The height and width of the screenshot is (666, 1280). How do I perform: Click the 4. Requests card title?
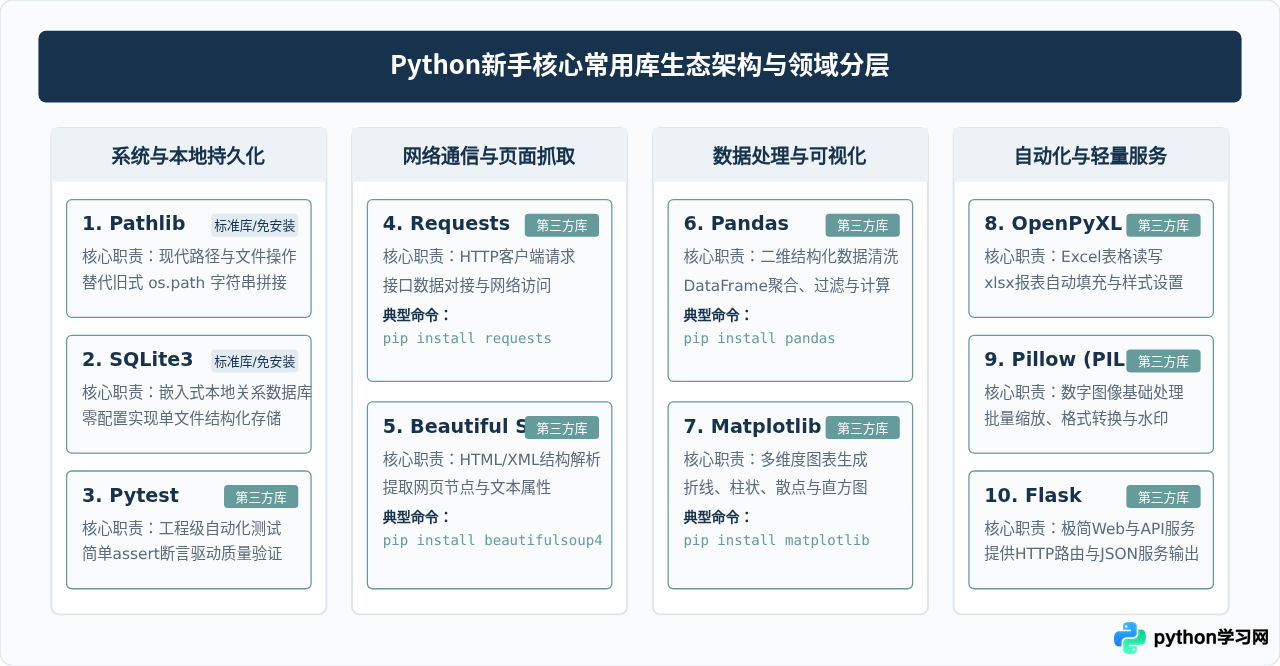pos(446,224)
